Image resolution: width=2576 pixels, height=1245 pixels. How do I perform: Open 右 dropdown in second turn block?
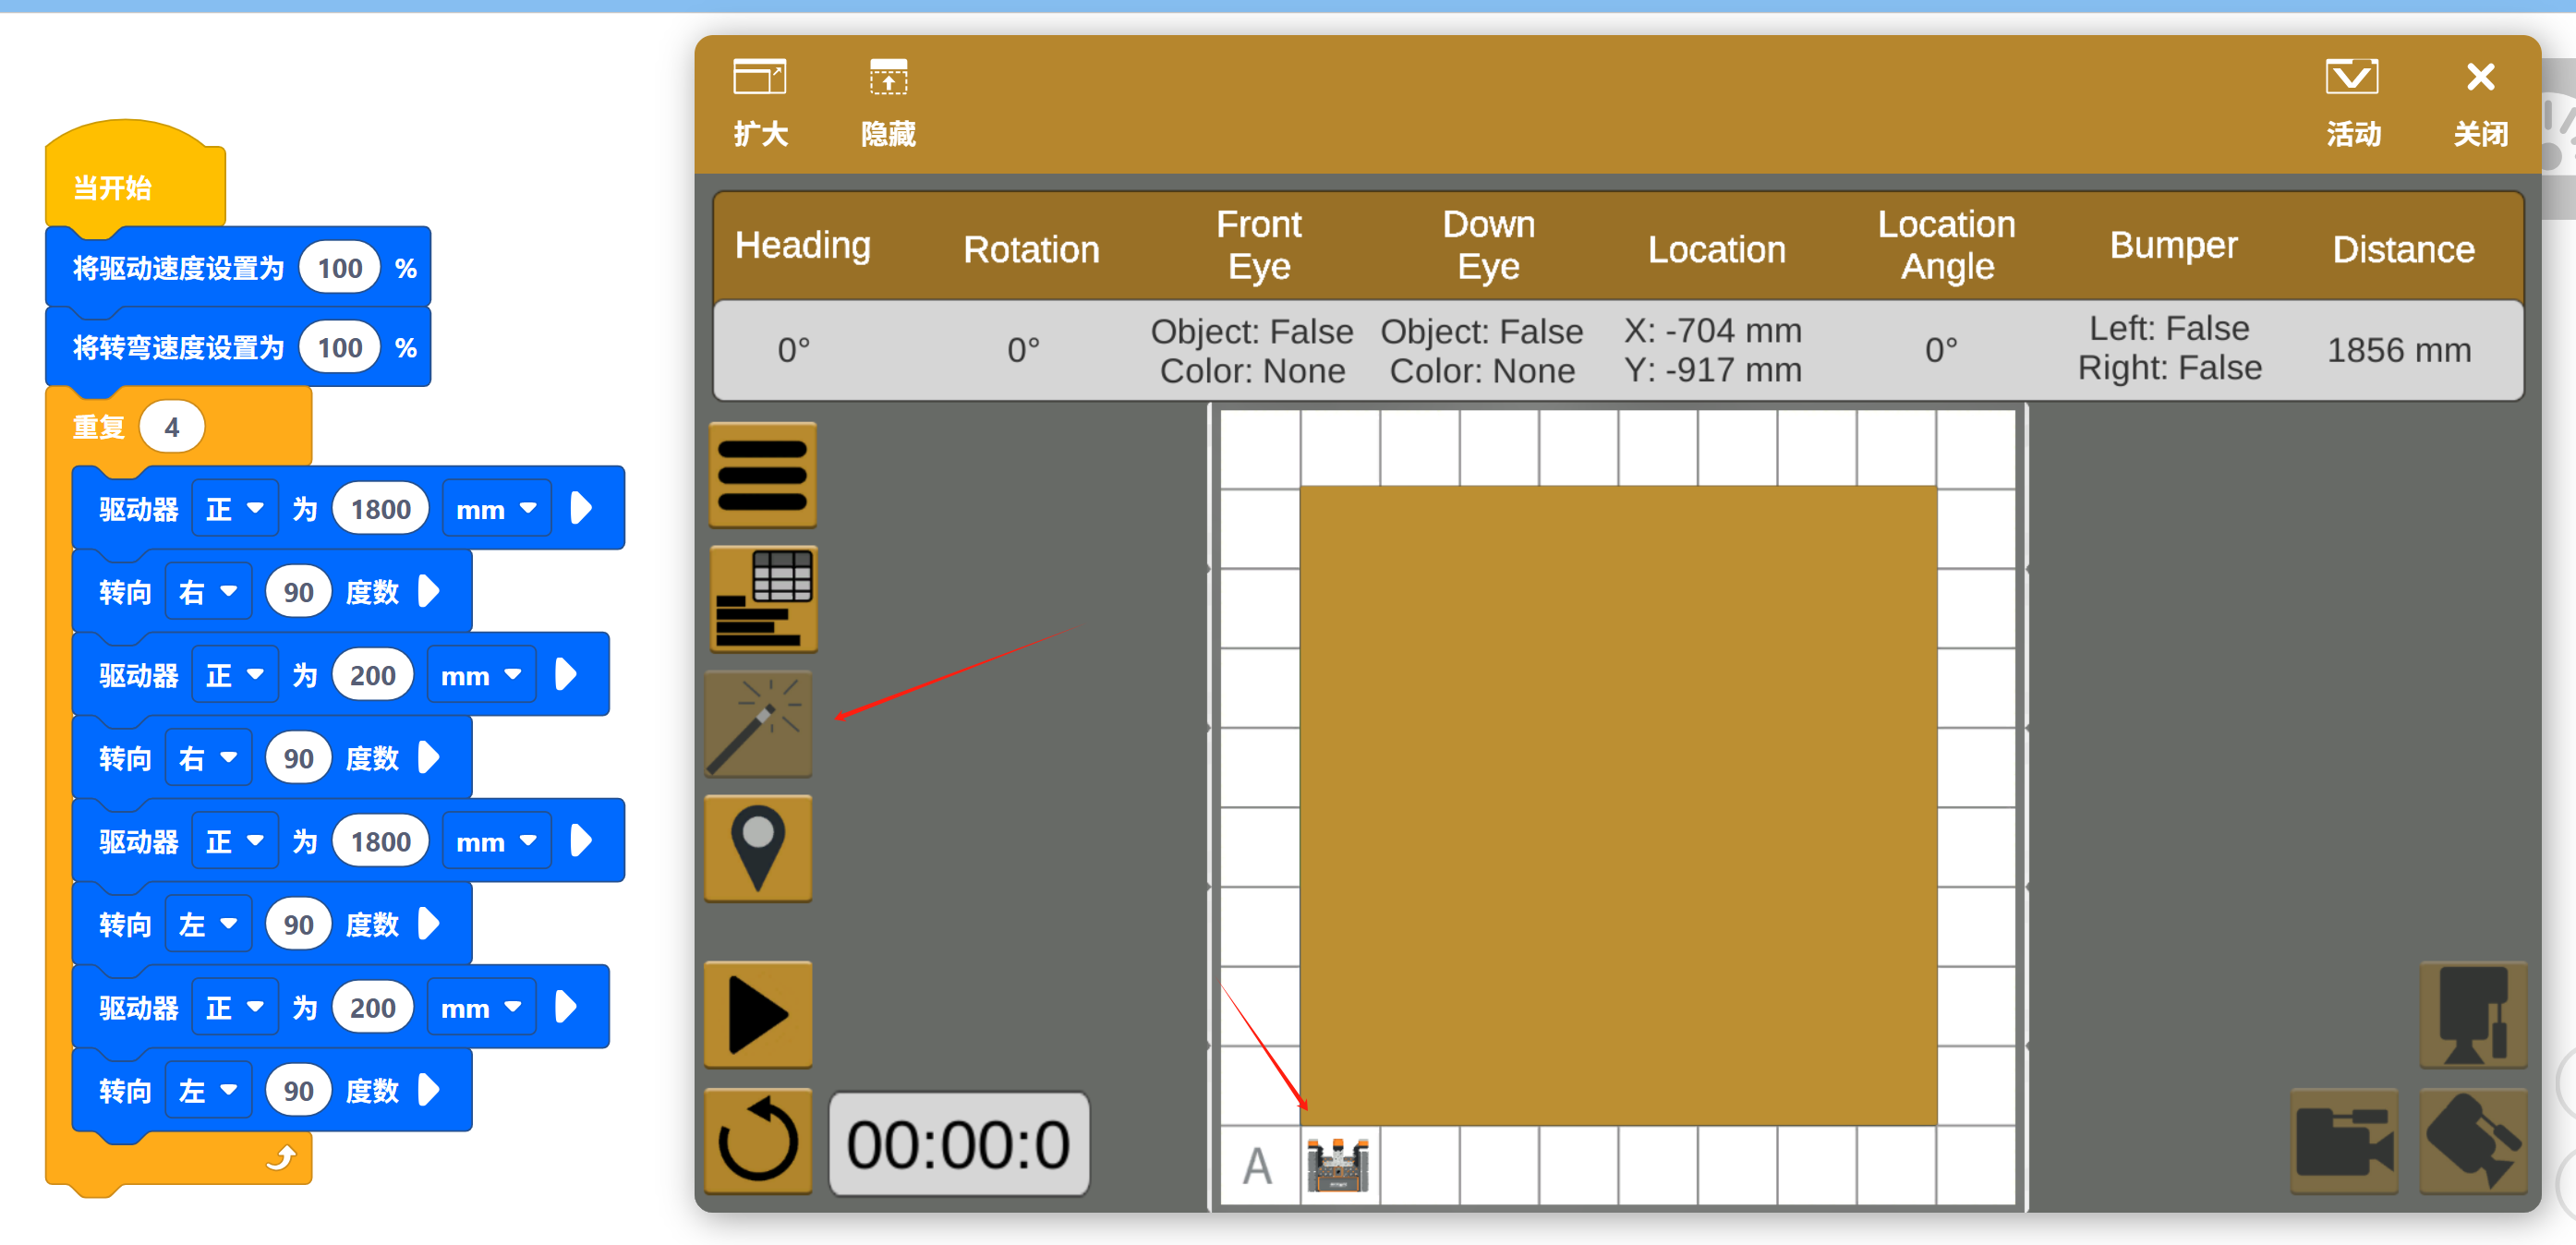click(207, 758)
